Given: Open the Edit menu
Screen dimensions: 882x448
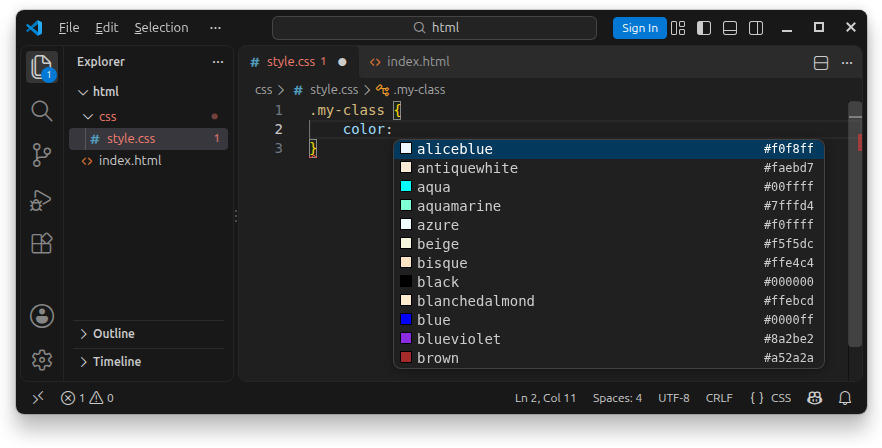Looking at the screenshot, I should coord(107,28).
